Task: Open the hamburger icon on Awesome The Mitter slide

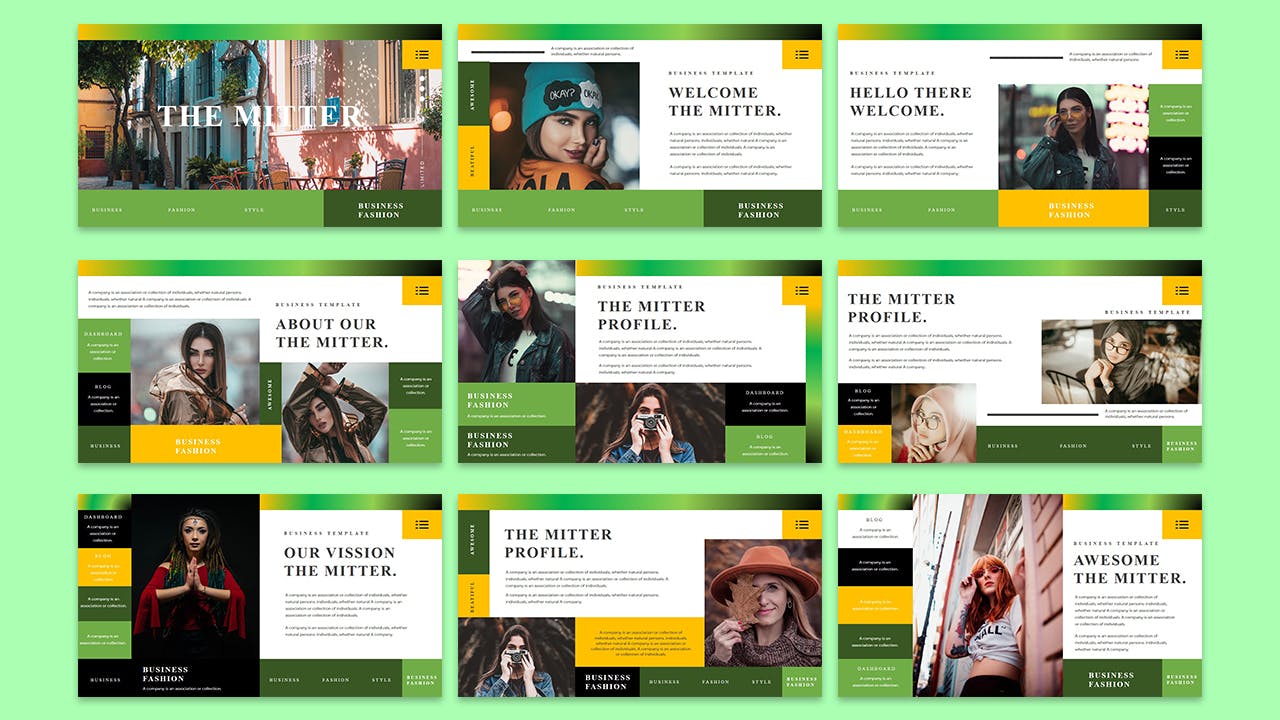Action: coord(1182,525)
